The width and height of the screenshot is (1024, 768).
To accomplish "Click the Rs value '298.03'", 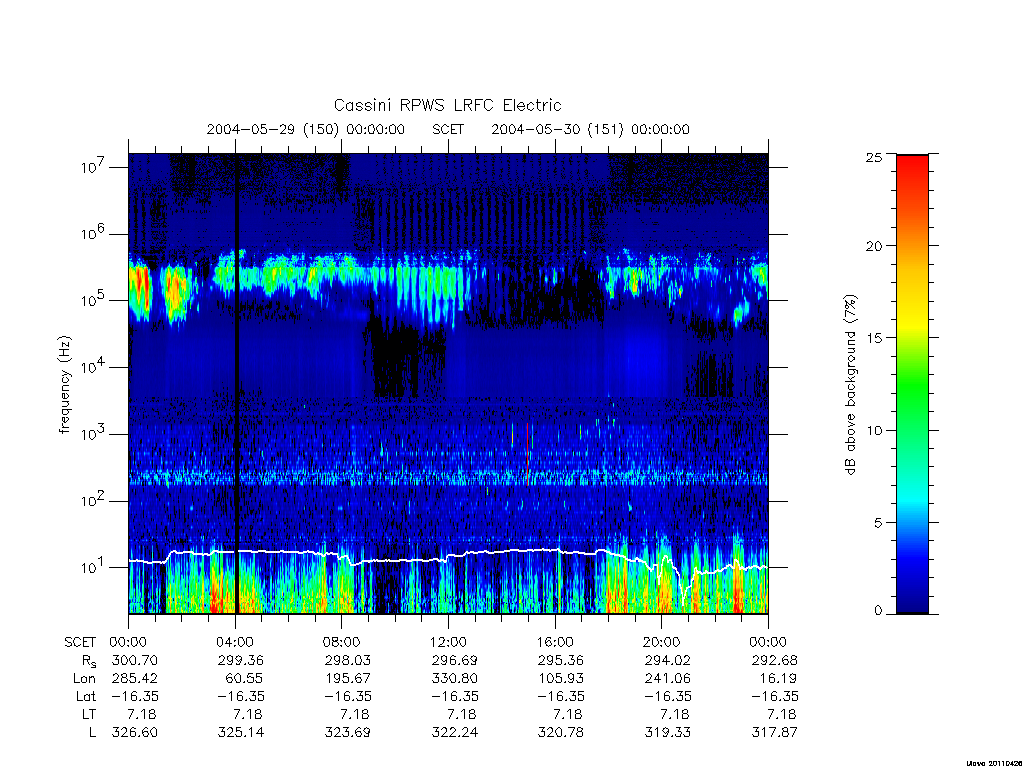I will pos(348,660).
